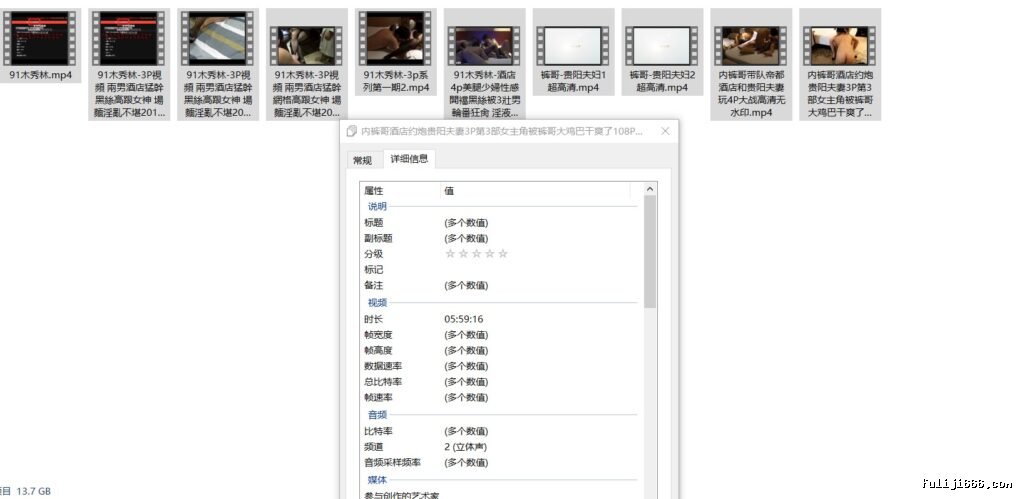Click the 说明 section header
The image size is (1024, 499).
coord(377,206)
